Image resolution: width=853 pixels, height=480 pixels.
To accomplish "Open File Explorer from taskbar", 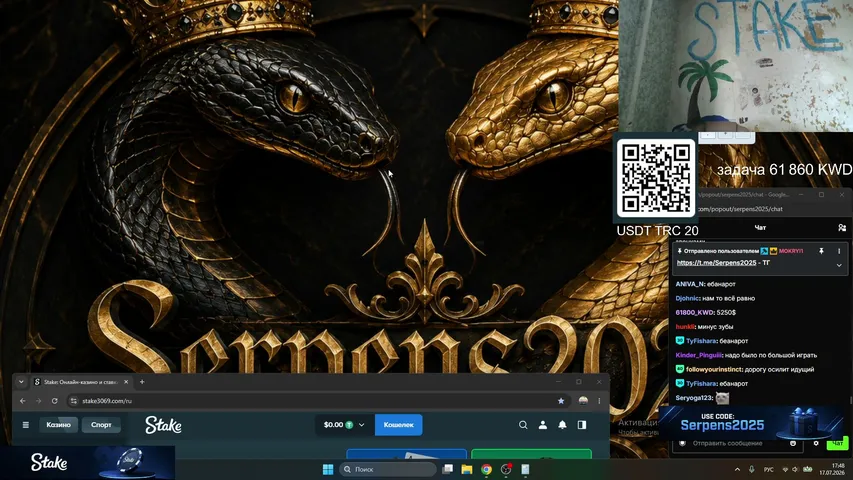I will click(467, 469).
